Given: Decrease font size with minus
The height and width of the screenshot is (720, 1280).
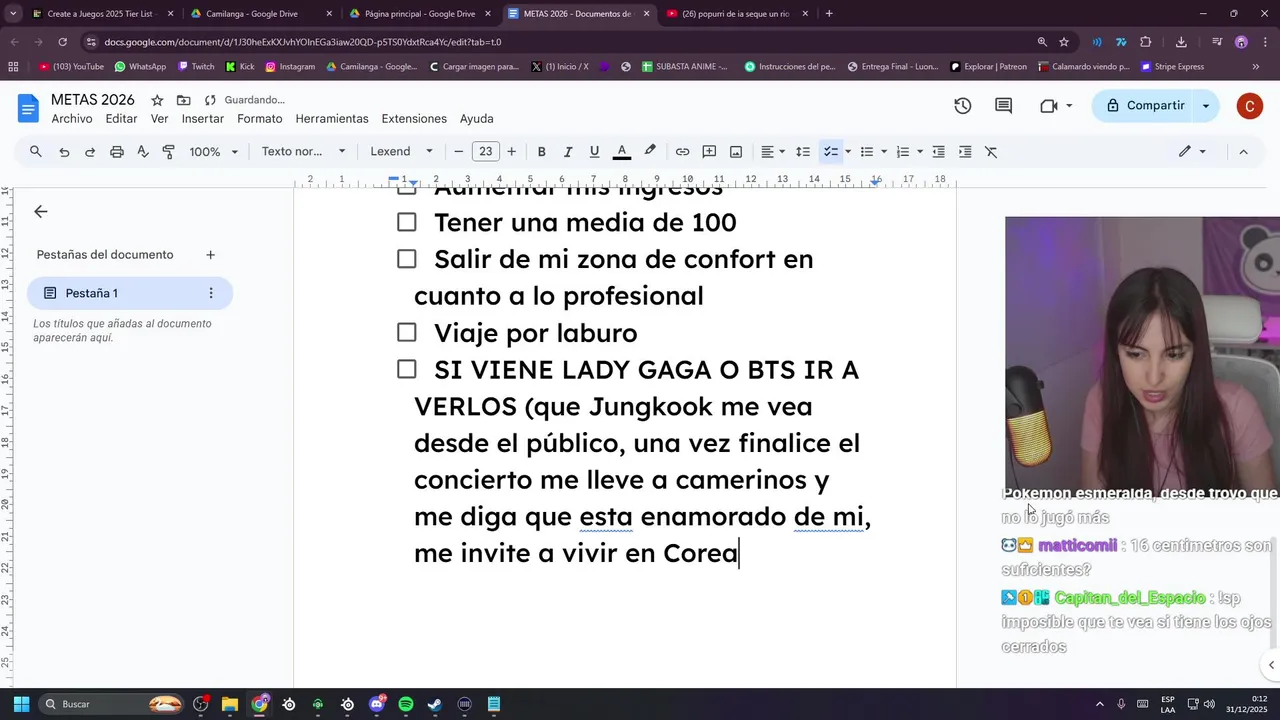Looking at the screenshot, I should point(459,152).
